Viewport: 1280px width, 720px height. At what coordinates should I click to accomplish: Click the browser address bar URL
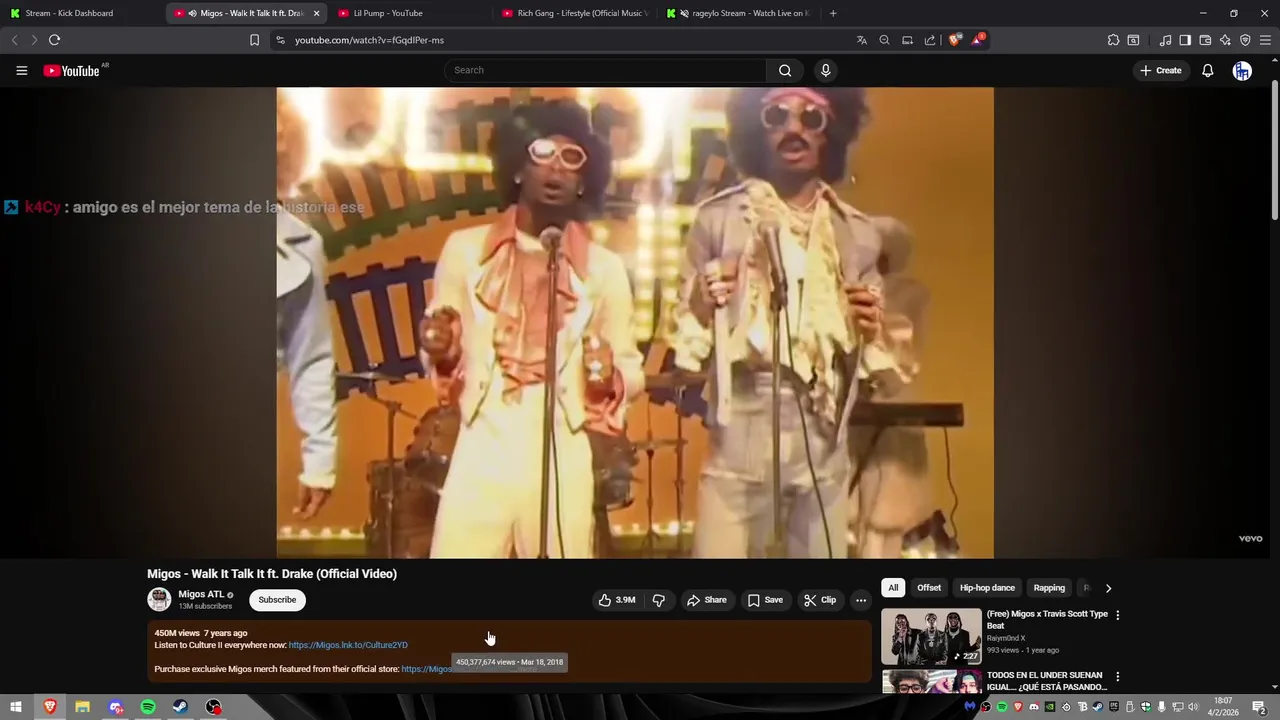click(x=369, y=40)
